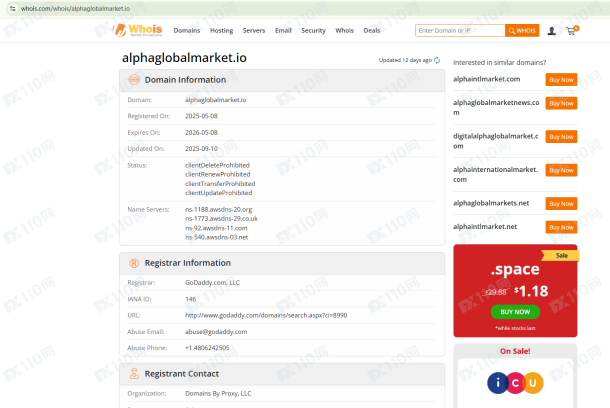The height and width of the screenshot is (408, 610).
Task: Buy Now for alphaglobalmarkets.net
Action: 561,204
